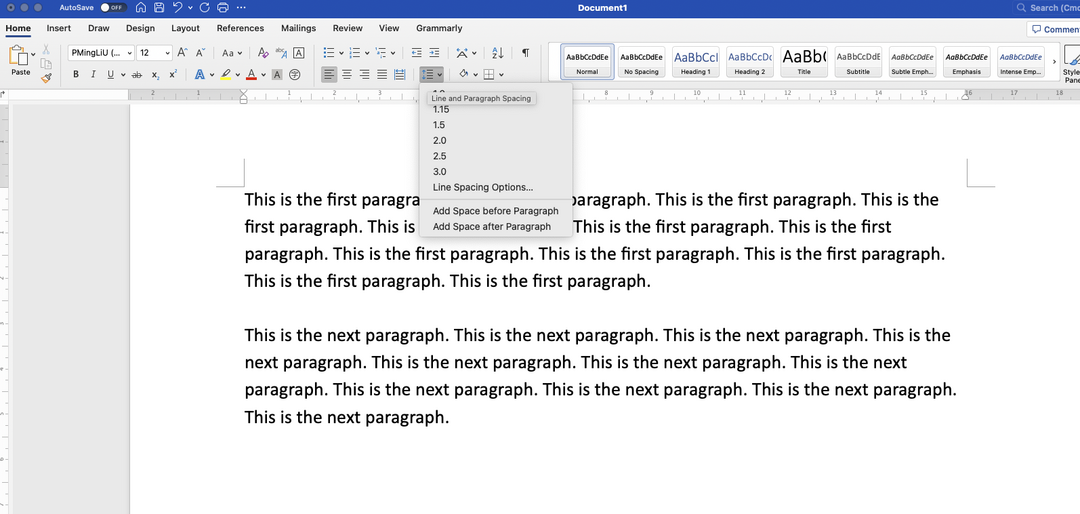Select Line Spacing Options… entry
Viewport: 1080px width, 514px height.
482,187
